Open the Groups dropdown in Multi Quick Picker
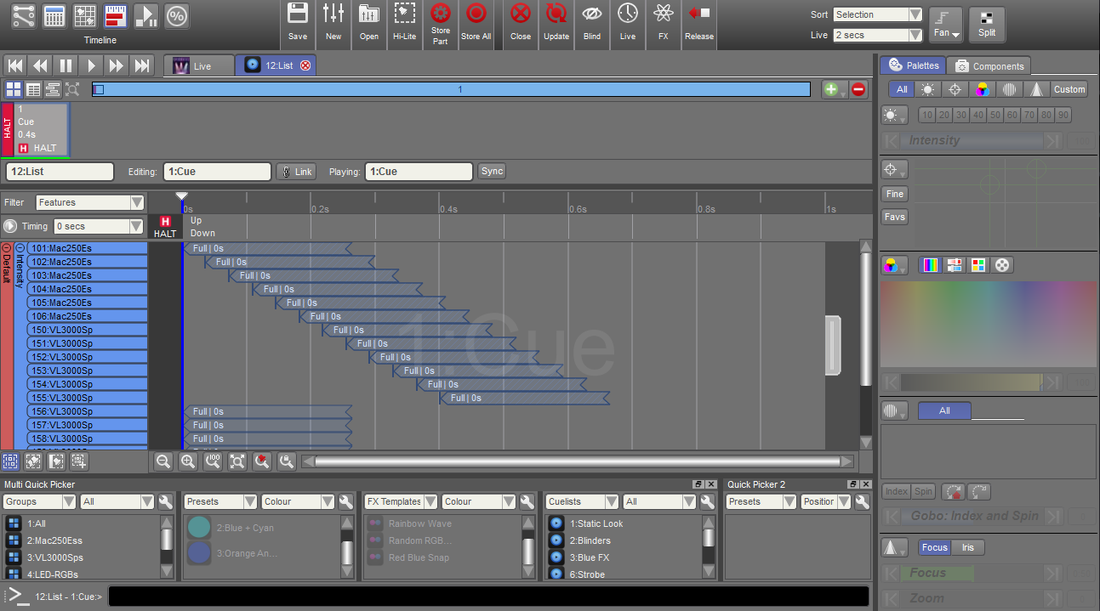This screenshot has height=611, width=1100. point(39,502)
